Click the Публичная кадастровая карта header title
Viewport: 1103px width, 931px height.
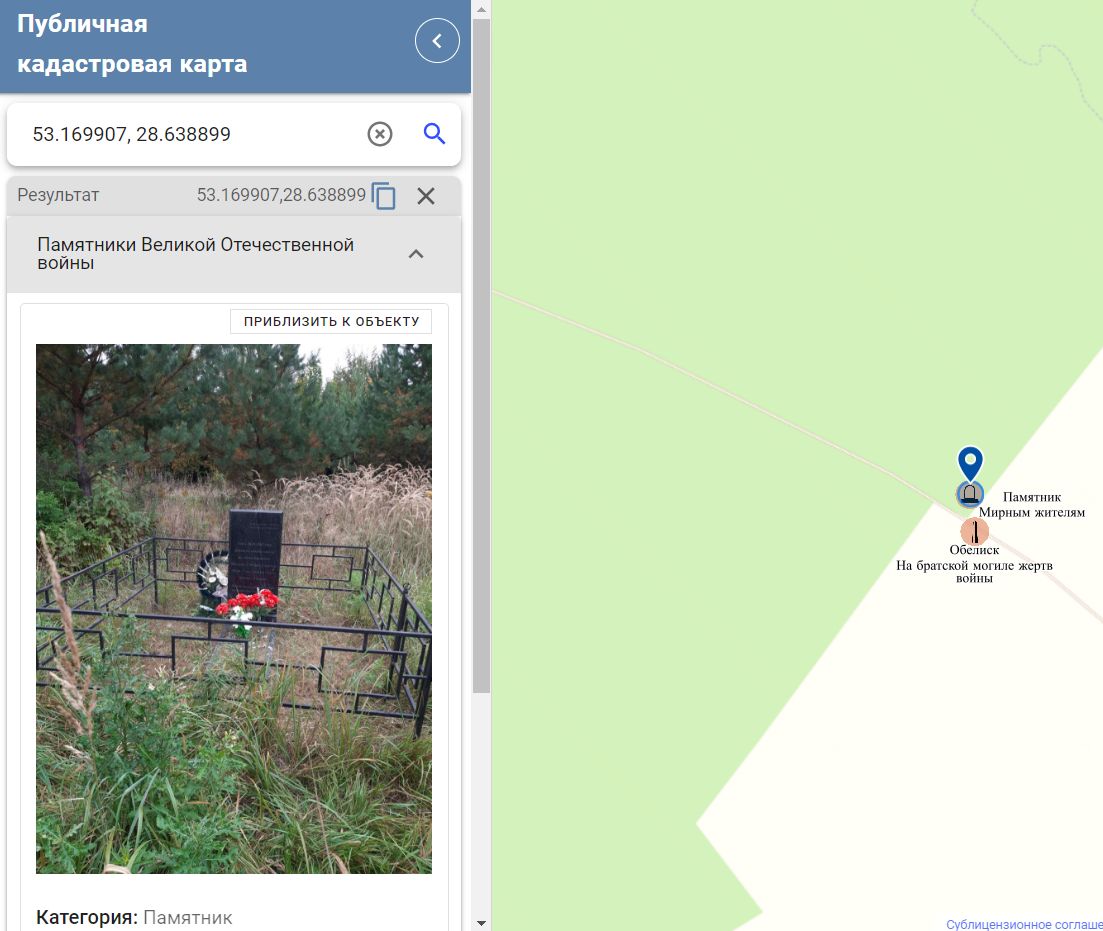click(x=132, y=44)
